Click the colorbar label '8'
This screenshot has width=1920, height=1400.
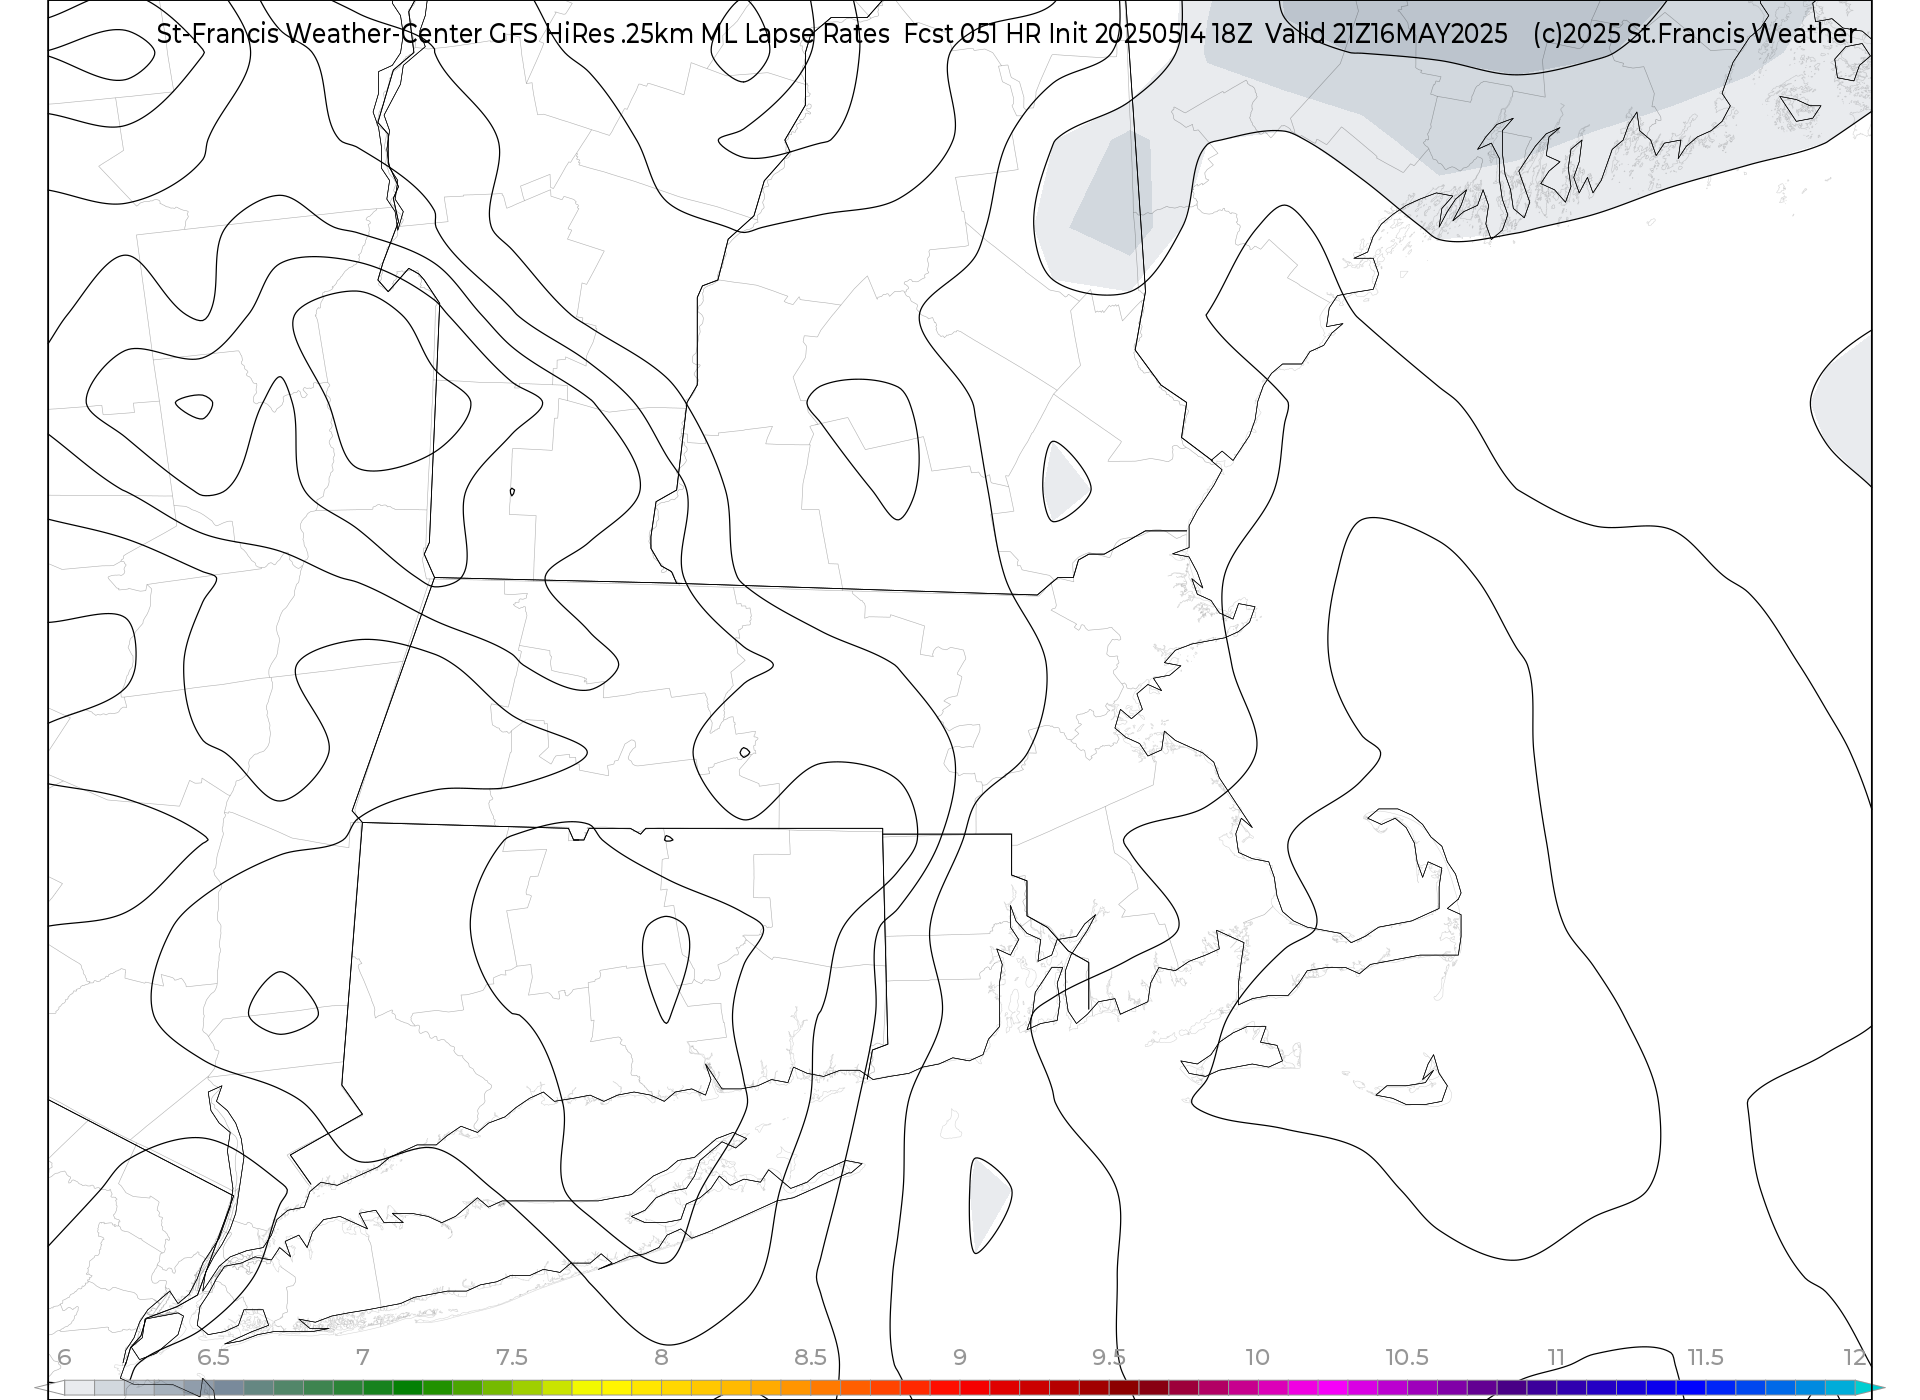click(x=661, y=1357)
